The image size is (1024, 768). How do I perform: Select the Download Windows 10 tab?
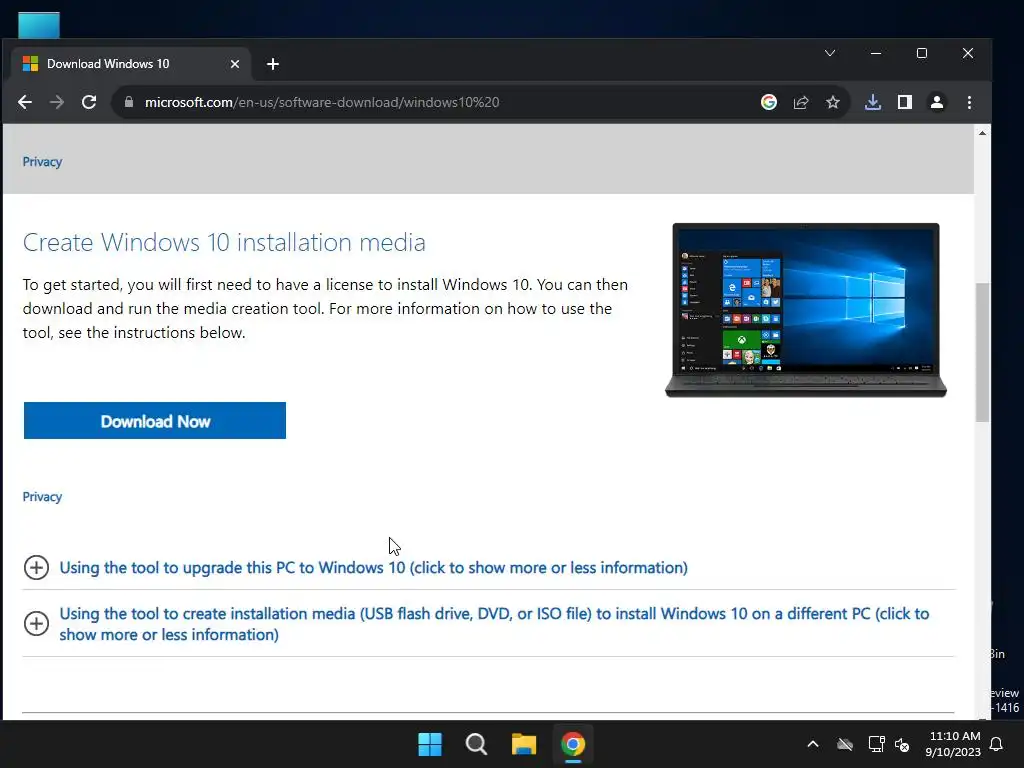click(131, 64)
